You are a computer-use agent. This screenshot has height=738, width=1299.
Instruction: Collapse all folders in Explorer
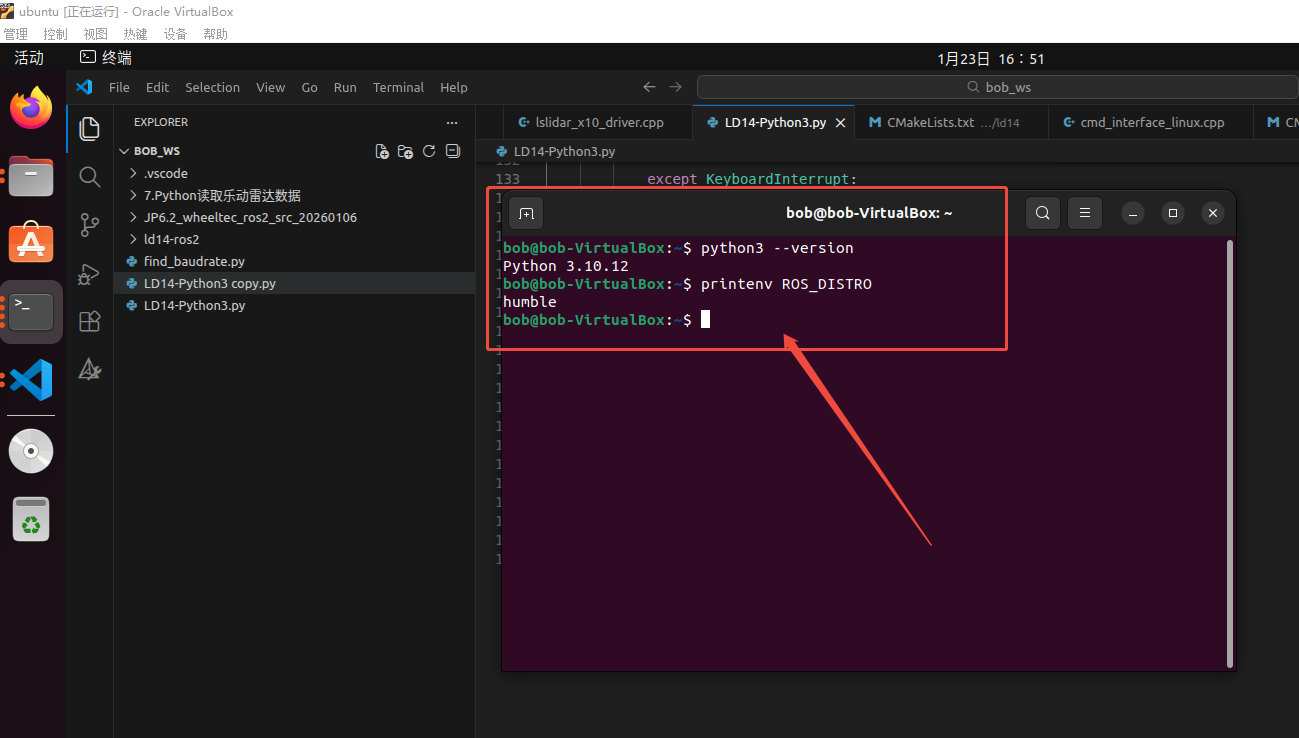point(453,152)
